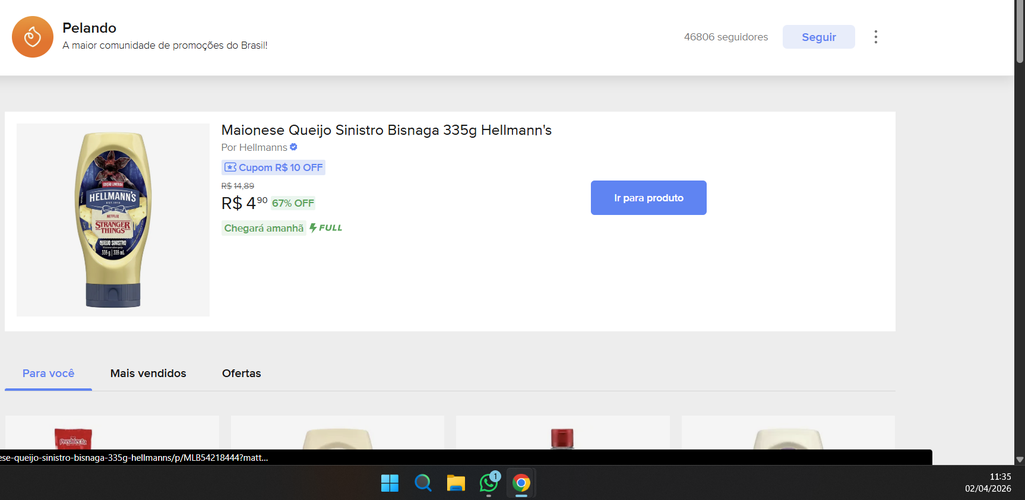Screen dimensions: 1025x500
Task: Click the taskbar clock and date
Action: coord(988,482)
